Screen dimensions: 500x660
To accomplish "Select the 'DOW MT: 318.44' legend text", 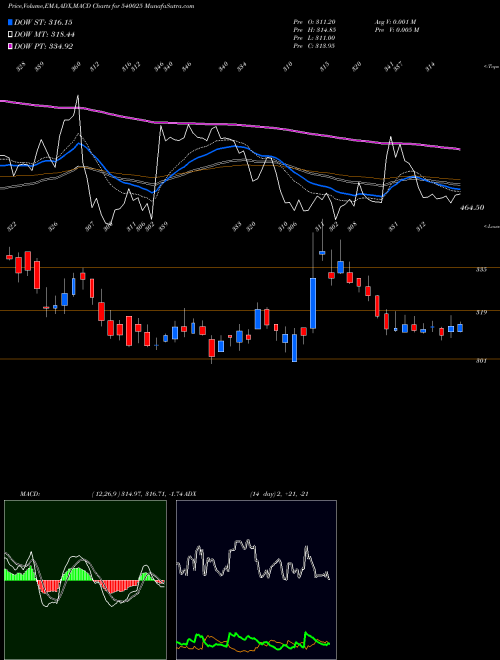I will [x=44, y=35].
